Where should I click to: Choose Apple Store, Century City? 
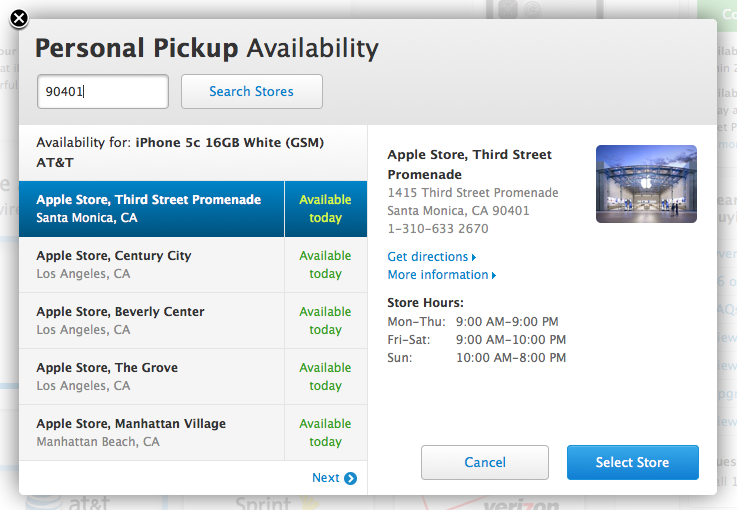tap(150, 264)
